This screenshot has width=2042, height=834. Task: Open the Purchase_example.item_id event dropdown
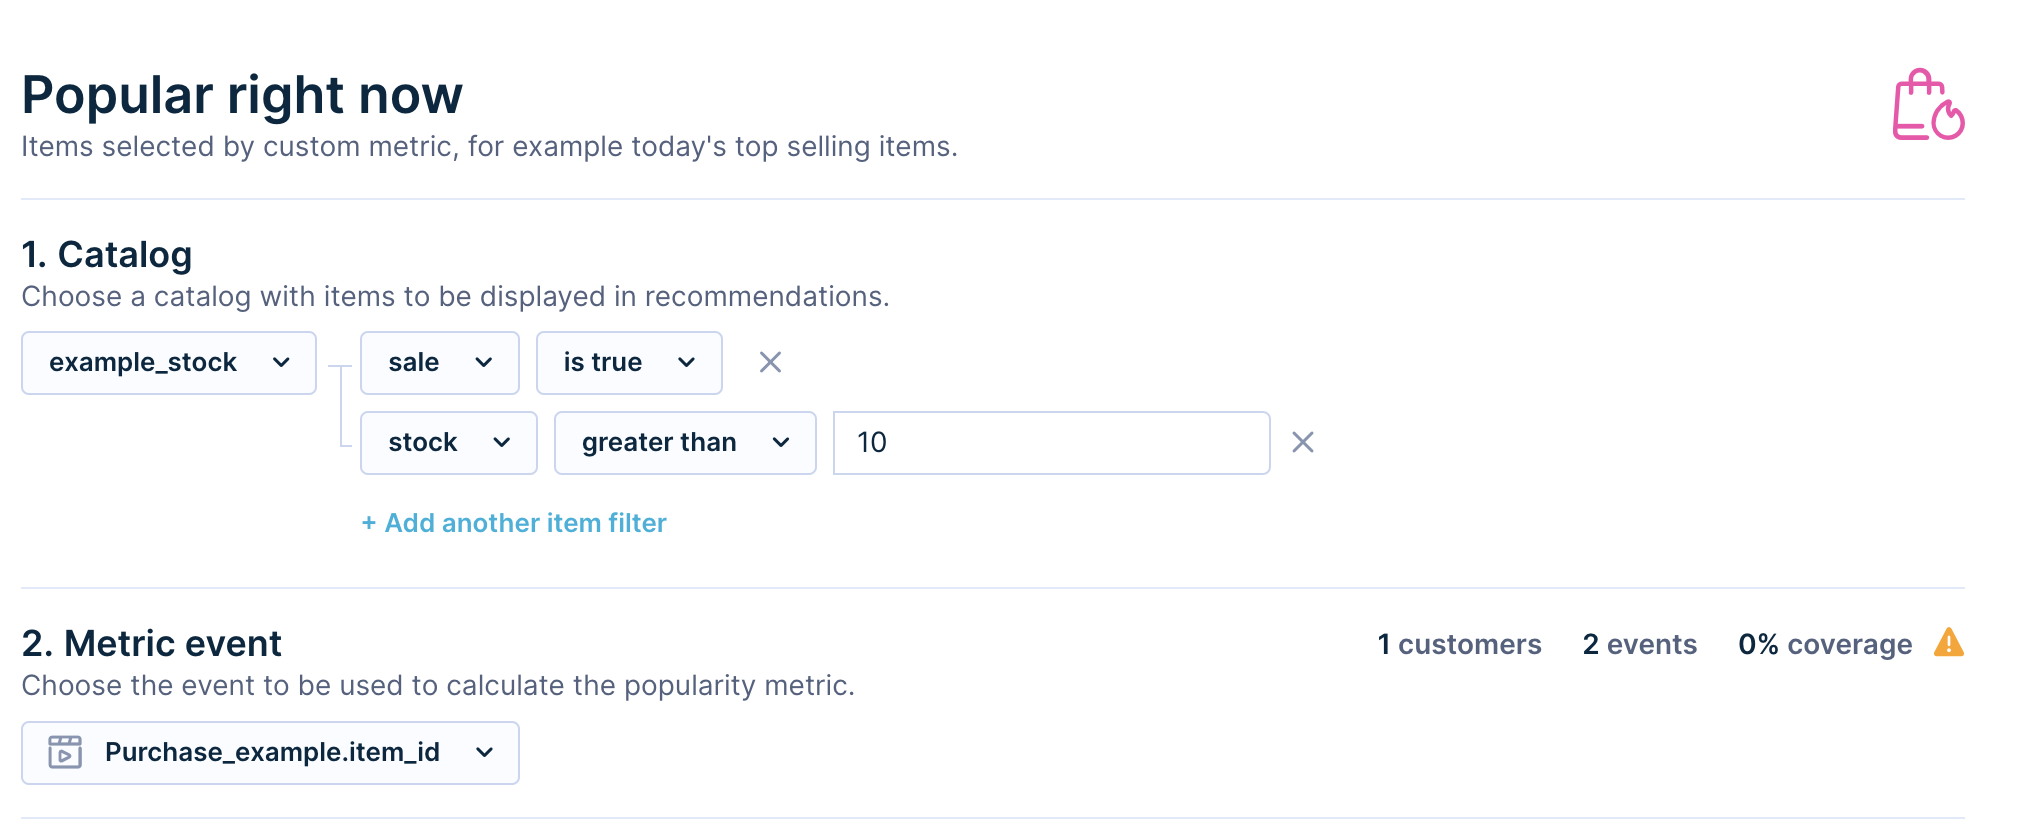[x=270, y=752]
